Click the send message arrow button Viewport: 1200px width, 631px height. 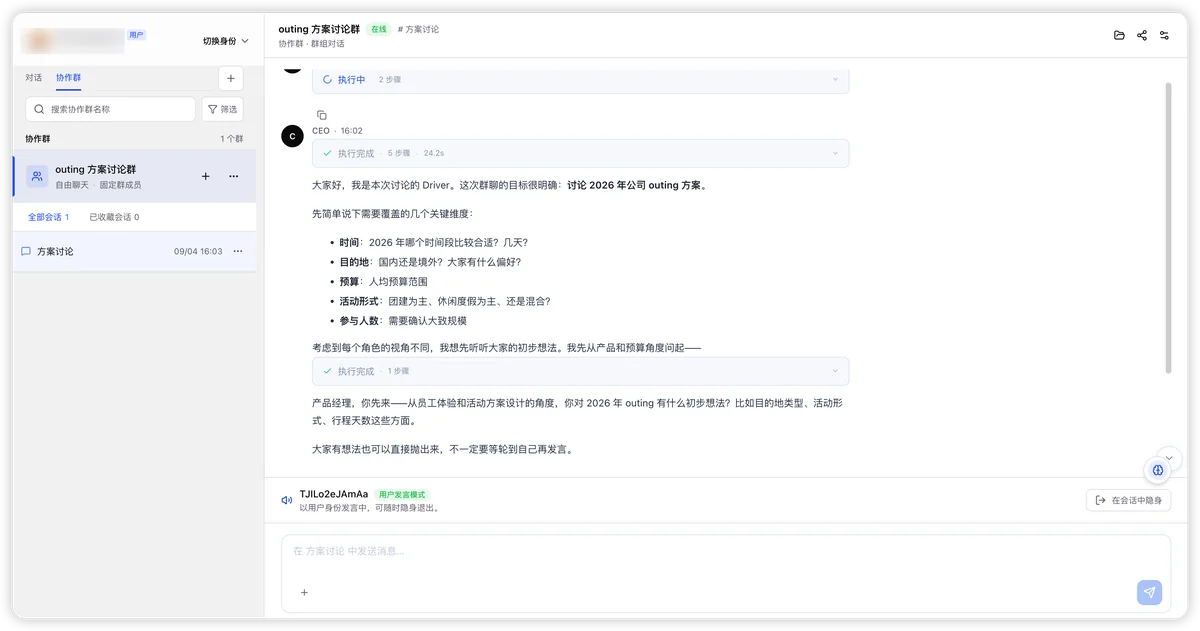1149,593
